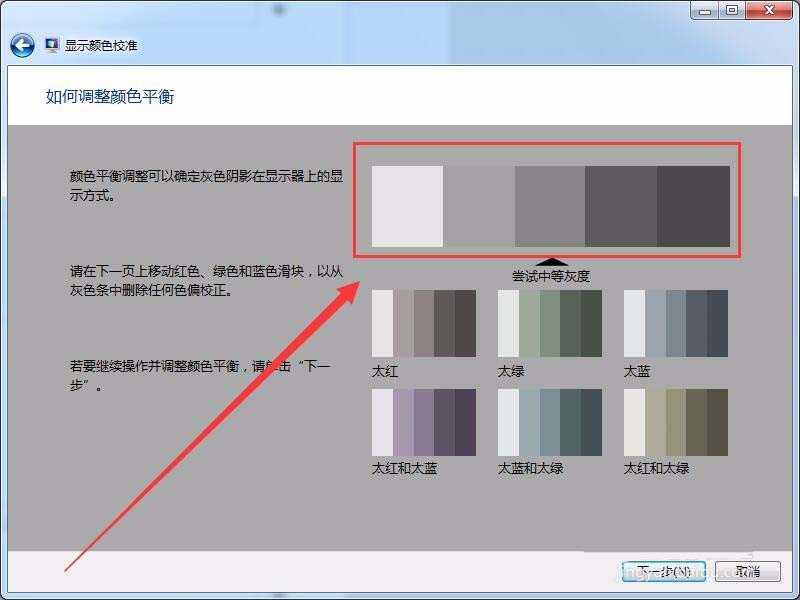This screenshot has height=600, width=800.
Task: Click the 太红 caption label
Action: (x=388, y=369)
